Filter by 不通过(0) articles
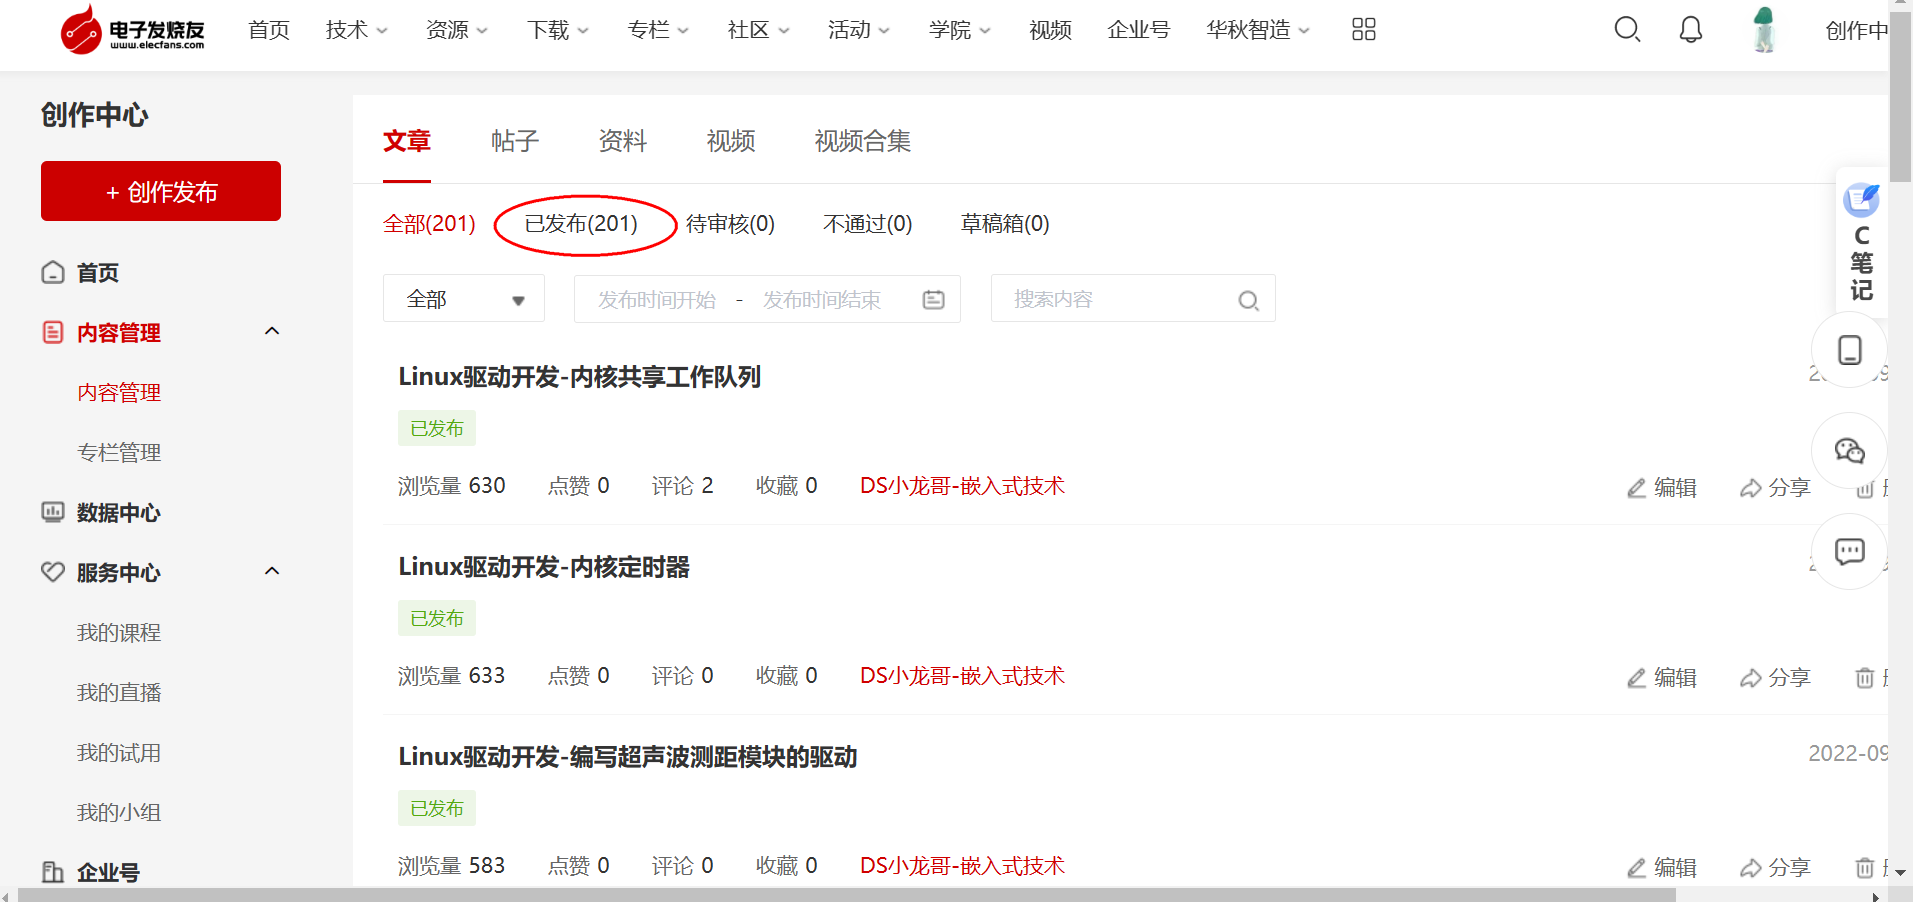Screen dimensions: 1913x902 point(868,223)
